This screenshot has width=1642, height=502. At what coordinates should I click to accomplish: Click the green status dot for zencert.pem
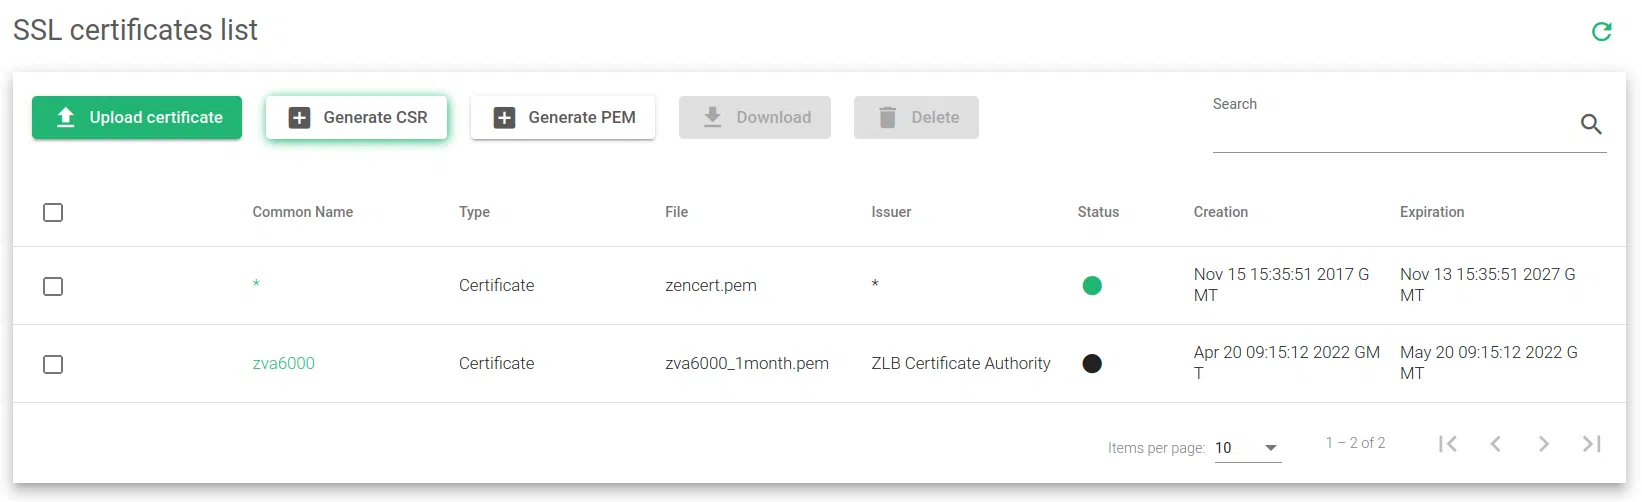coord(1092,286)
